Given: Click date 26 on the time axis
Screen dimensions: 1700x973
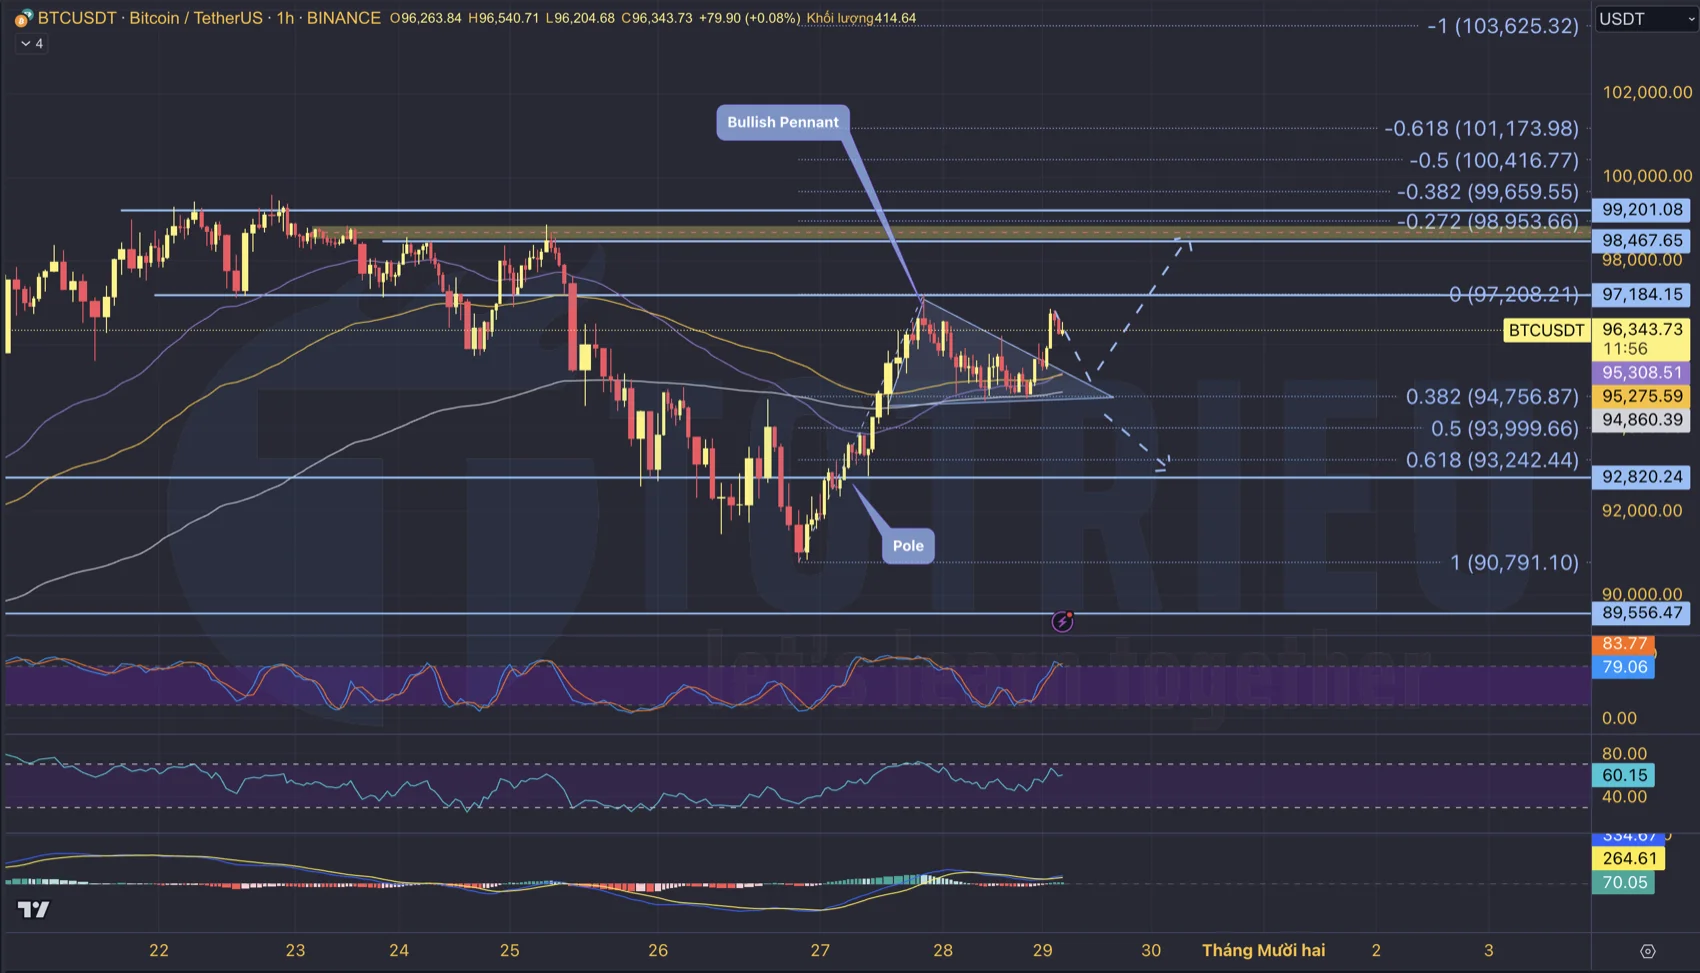Looking at the screenshot, I should pyautogui.click(x=658, y=950).
